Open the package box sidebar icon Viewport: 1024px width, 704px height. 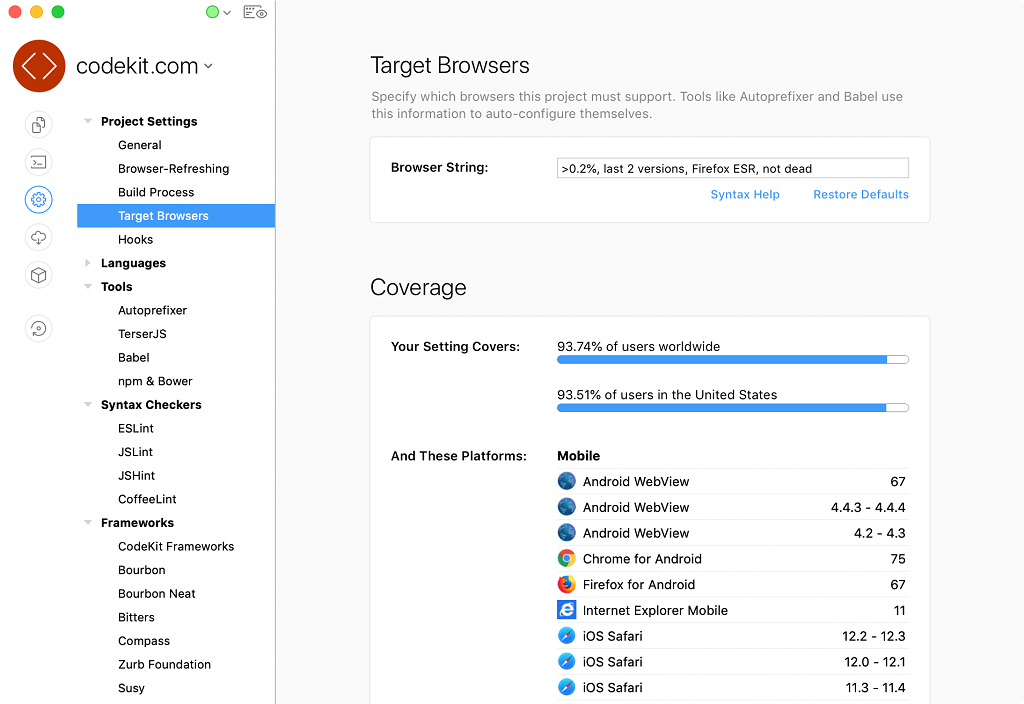(x=39, y=275)
